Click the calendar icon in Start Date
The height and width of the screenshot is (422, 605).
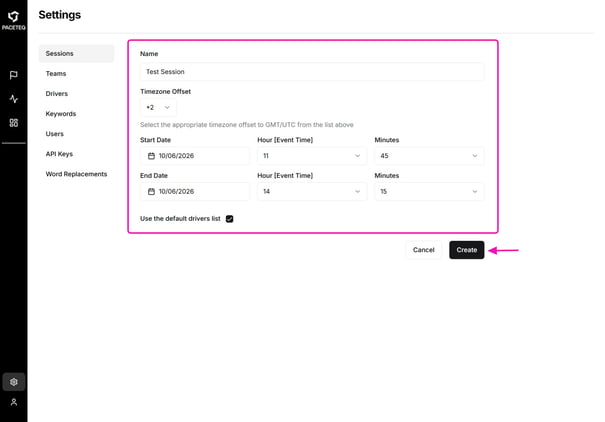[151, 156]
